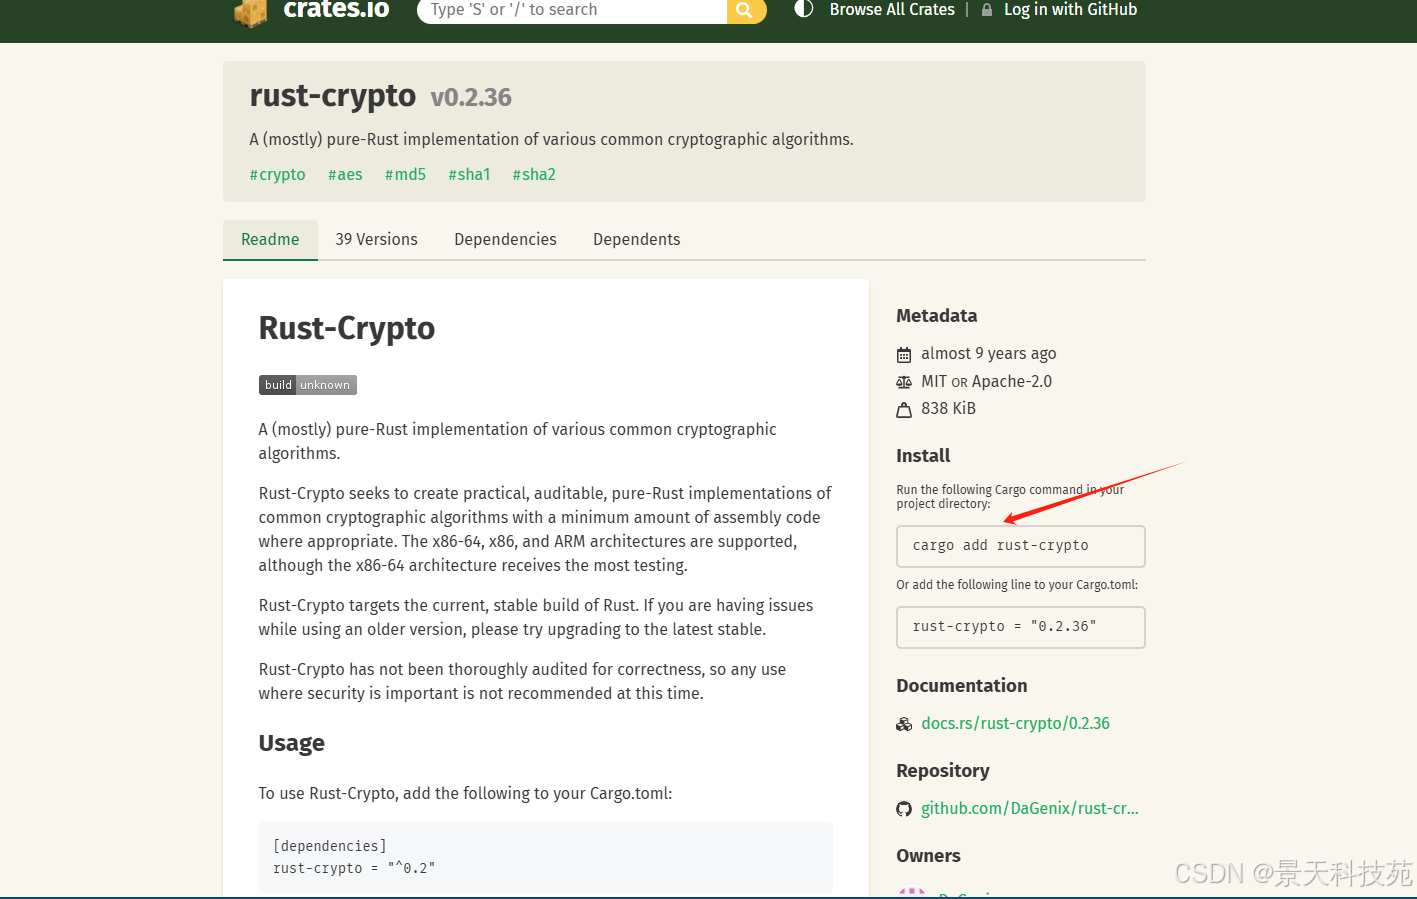Viewport: 1417px width, 899px height.
Task: Open the #sha1 keyword tag
Action: pyautogui.click(x=469, y=174)
